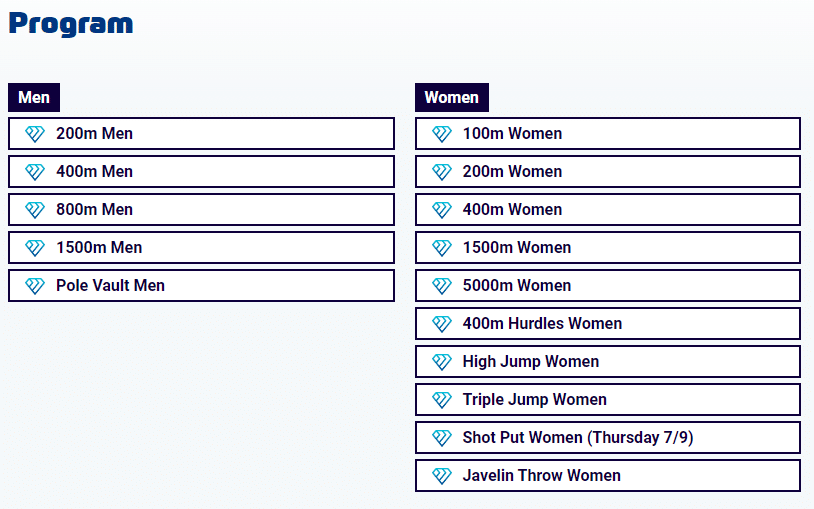The width and height of the screenshot is (814, 509).
Task: Click the diamond icon beside 100m Women
Action: tap(442, 134)
